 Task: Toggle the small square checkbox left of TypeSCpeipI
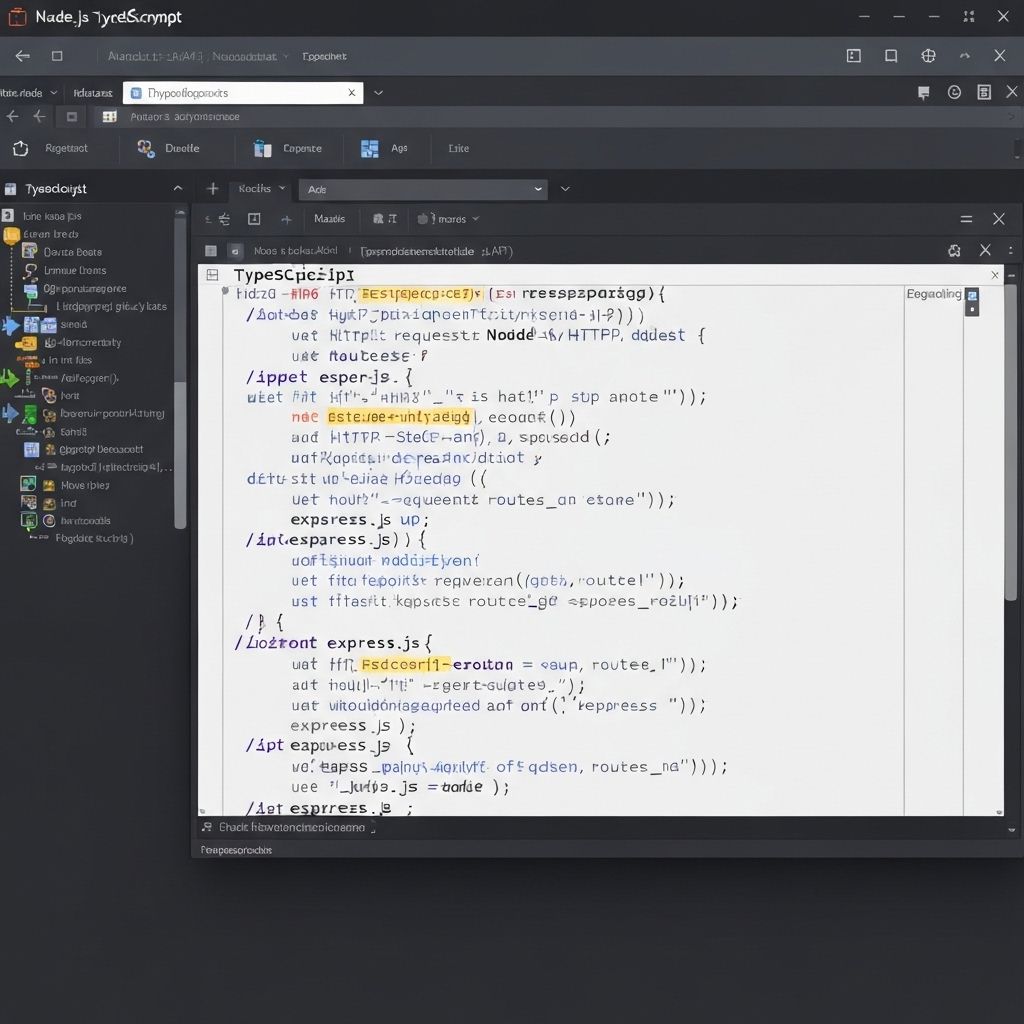[x=212, y=274]
